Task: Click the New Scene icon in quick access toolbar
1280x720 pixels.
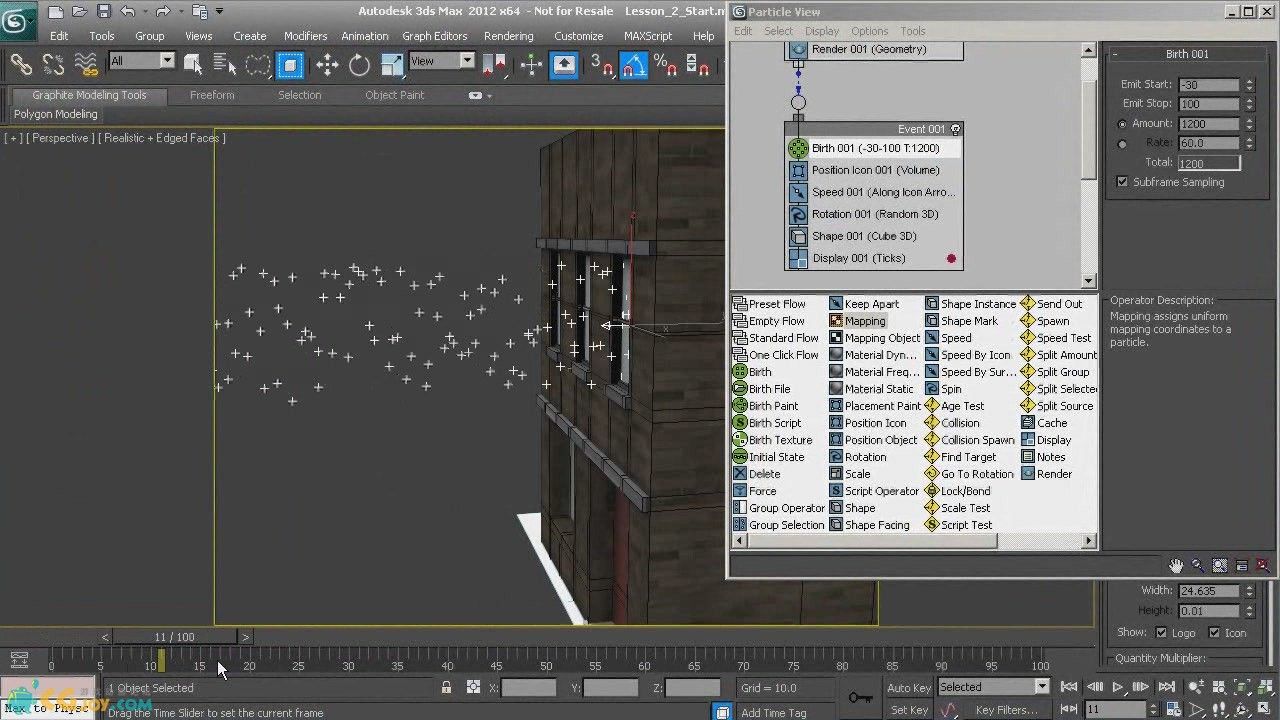Action: (55, 12)
